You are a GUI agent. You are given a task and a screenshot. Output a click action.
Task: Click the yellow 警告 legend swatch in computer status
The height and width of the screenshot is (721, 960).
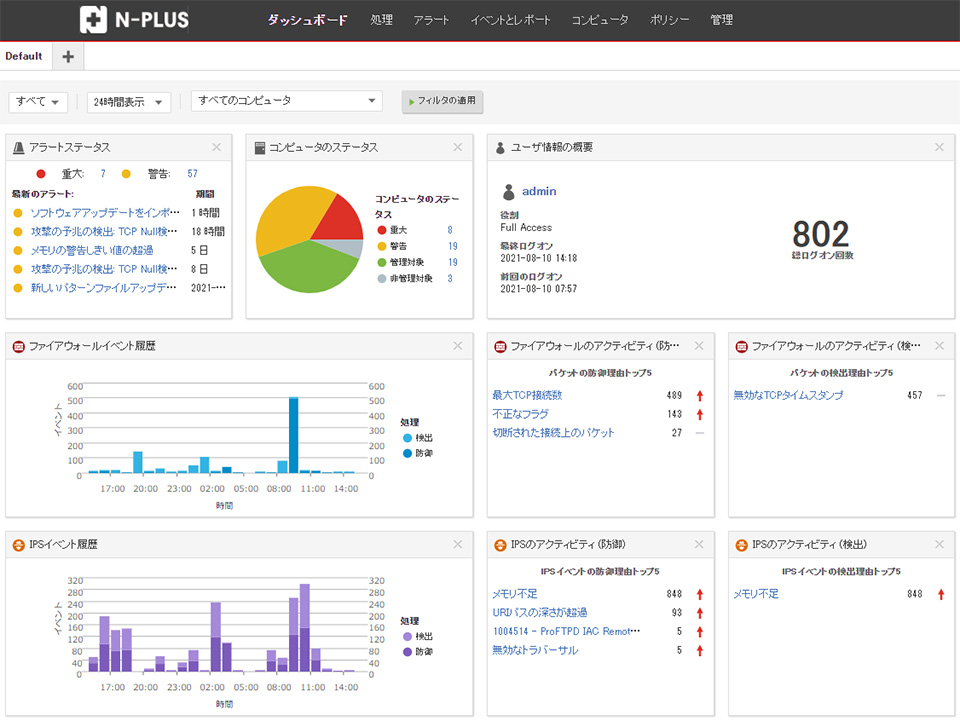click(381, 246)
